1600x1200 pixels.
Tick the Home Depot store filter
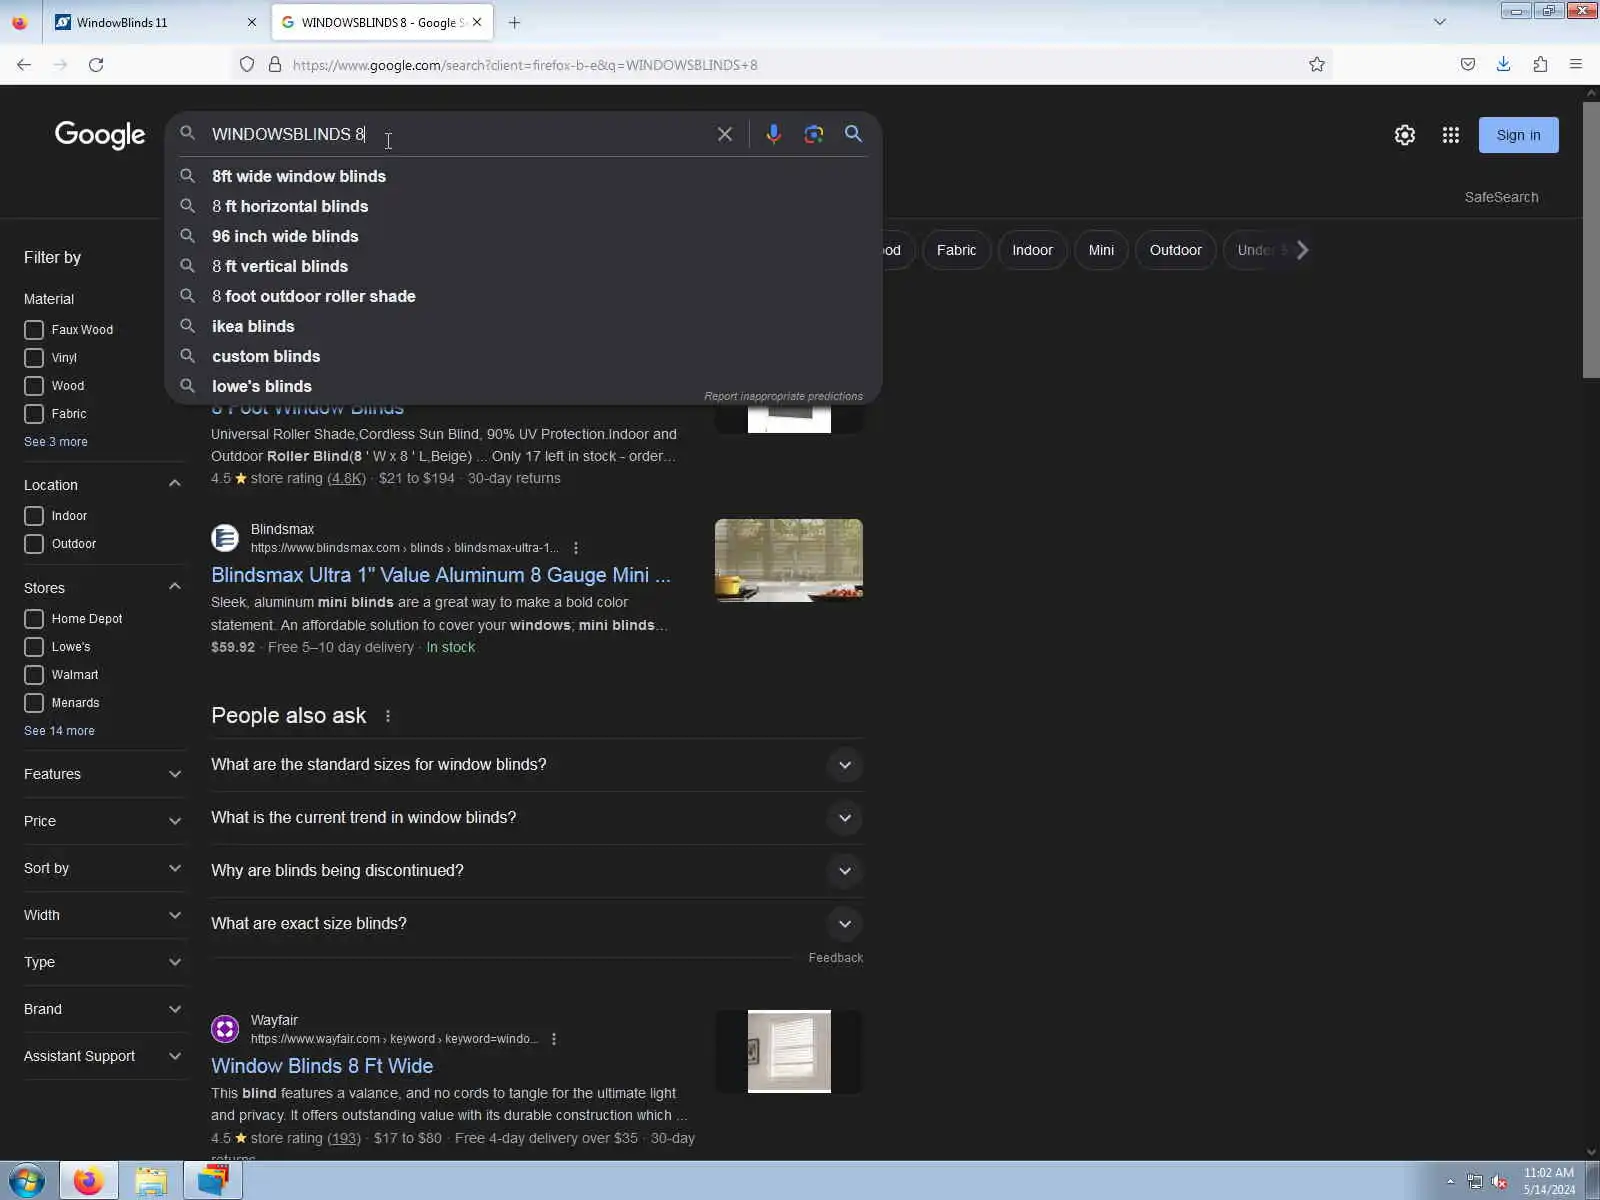34,619
